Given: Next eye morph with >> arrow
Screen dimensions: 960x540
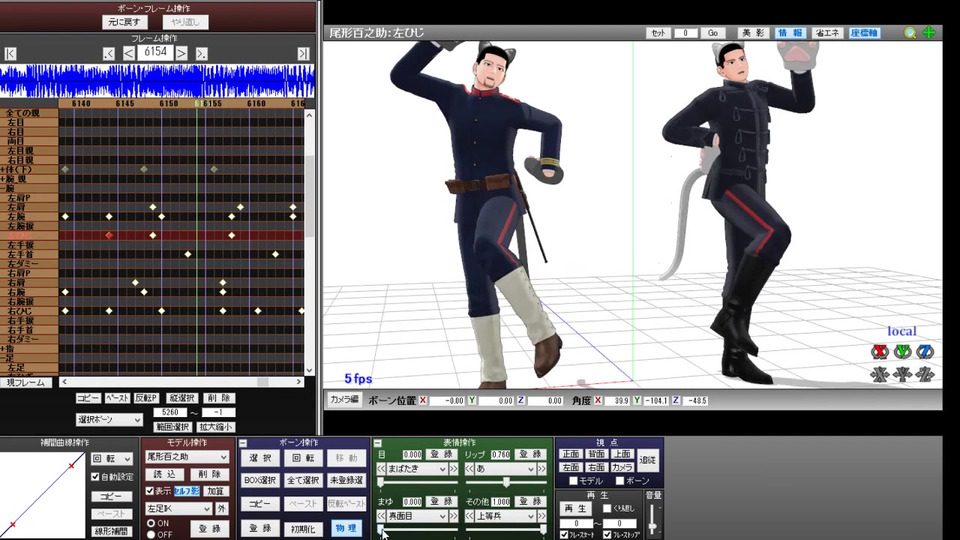Looking at the screenshot, I should pyautogui.click(x=454, y=469).
